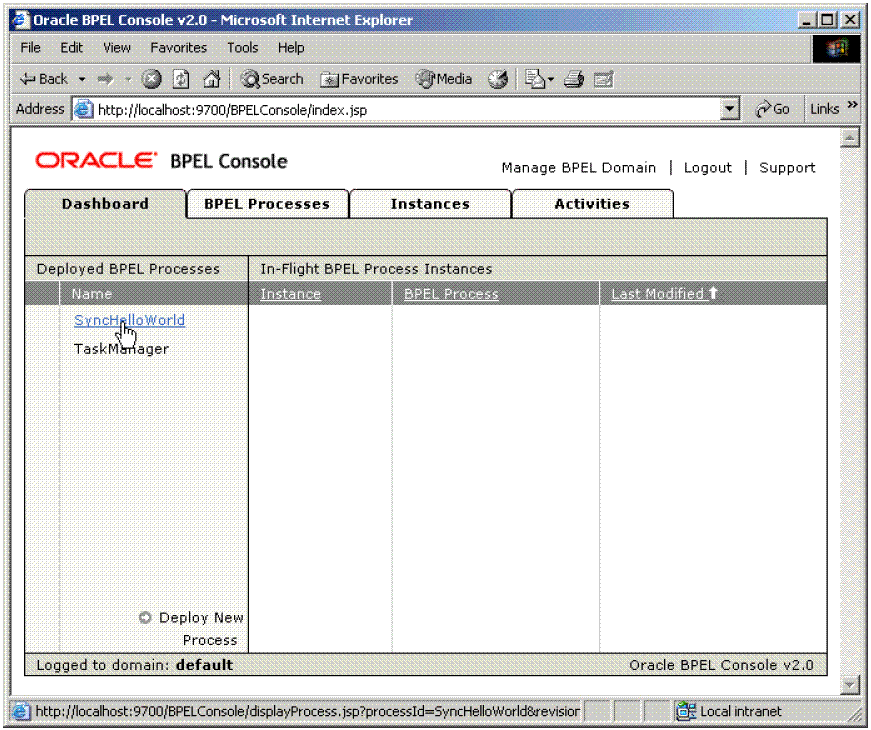This screenshot has width=871, height=730.
Task: Open the Back history dropdown arrow
Action: pyautogui.click(x=82, y=79)
